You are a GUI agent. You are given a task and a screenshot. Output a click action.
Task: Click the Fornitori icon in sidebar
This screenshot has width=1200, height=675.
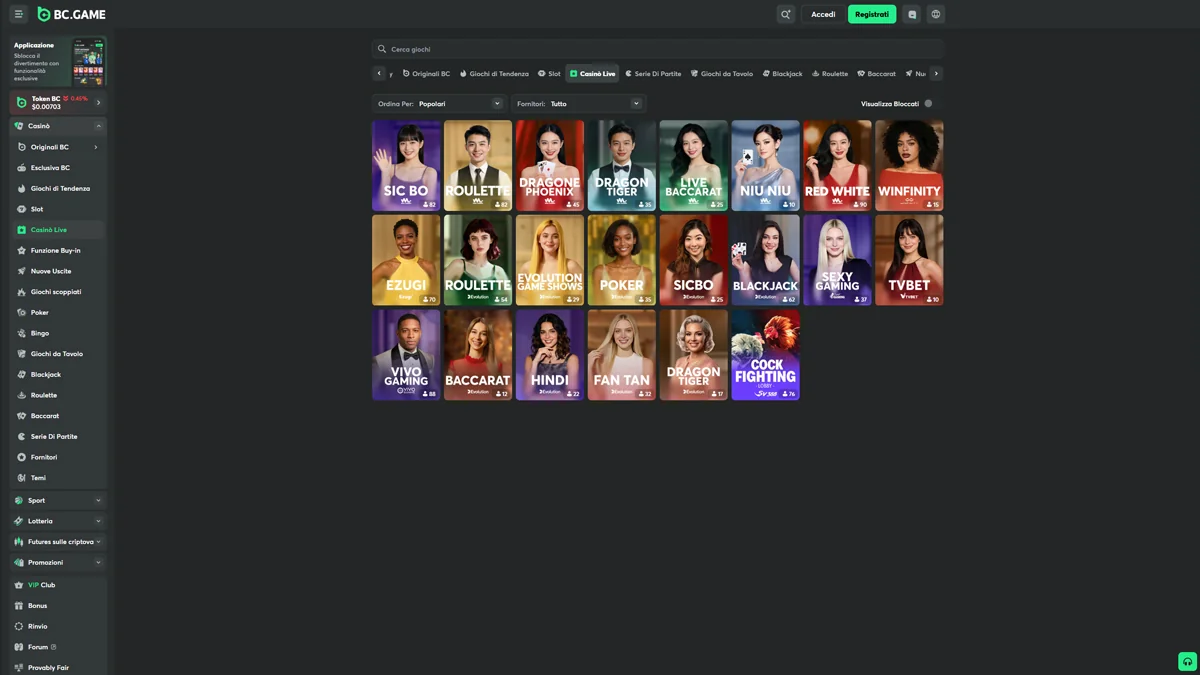tap(22, 457)
